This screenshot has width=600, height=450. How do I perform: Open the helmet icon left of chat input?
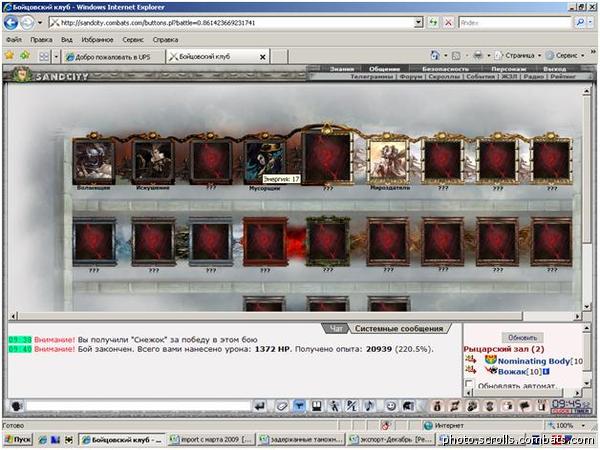click(16, 406)
